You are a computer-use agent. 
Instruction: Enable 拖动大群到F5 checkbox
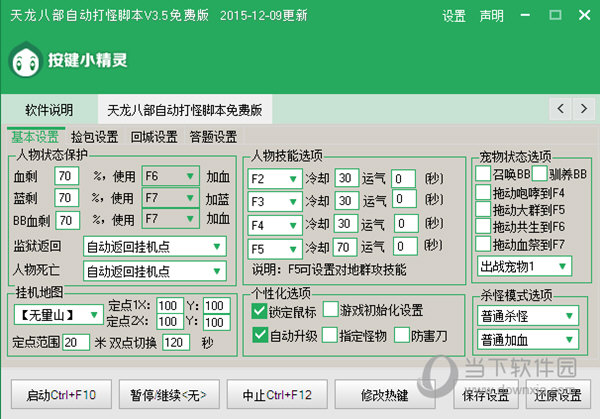(x=483, y=209)
